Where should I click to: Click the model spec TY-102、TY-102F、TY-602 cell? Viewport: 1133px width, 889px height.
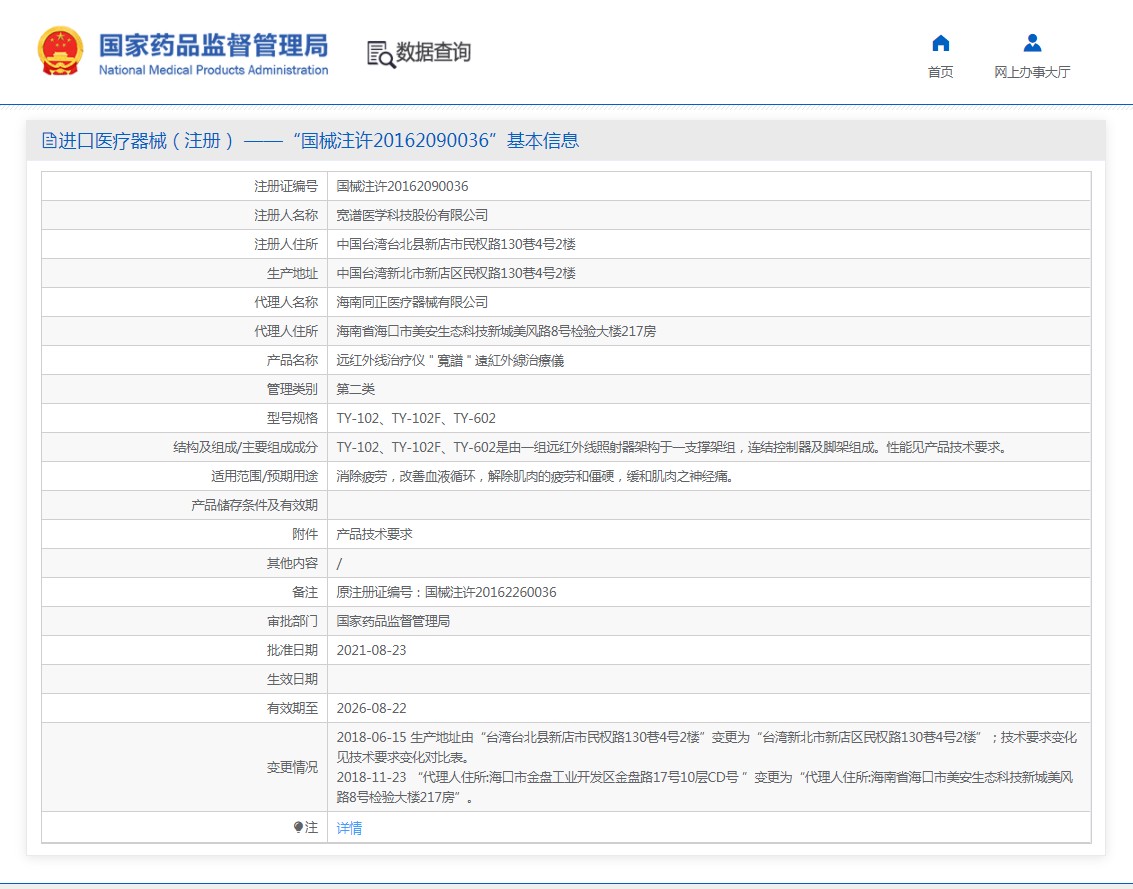[x=416, y=418]
